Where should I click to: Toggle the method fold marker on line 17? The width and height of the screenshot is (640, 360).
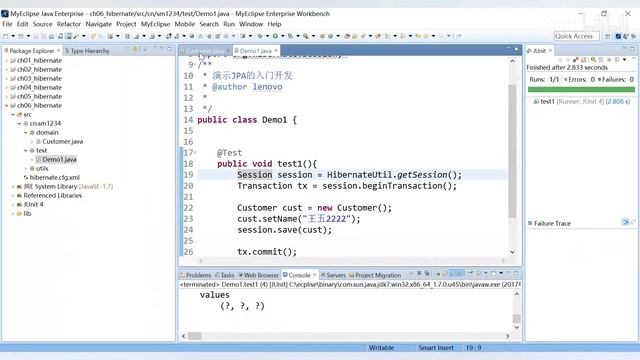tap(195, 153)
